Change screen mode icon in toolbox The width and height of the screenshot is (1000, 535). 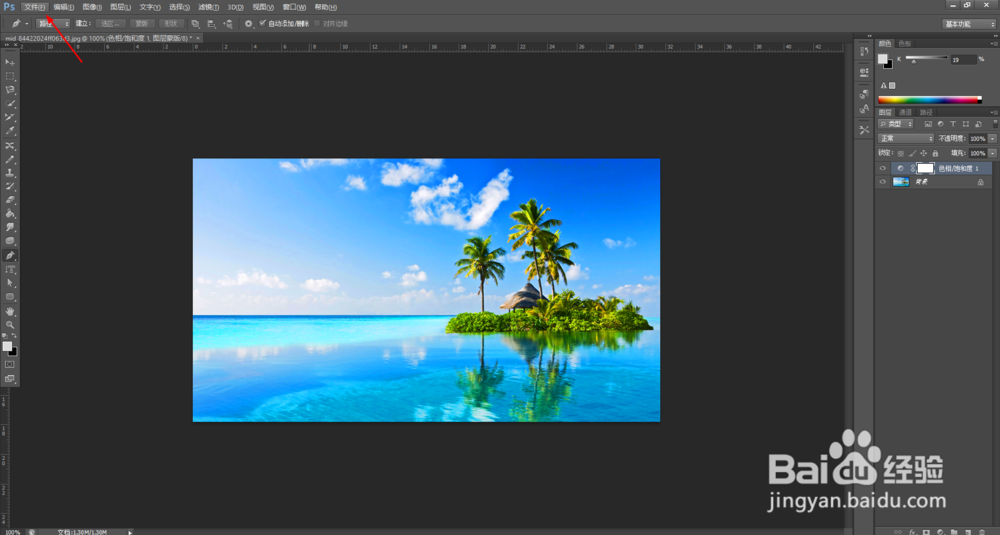coord(10,379)
